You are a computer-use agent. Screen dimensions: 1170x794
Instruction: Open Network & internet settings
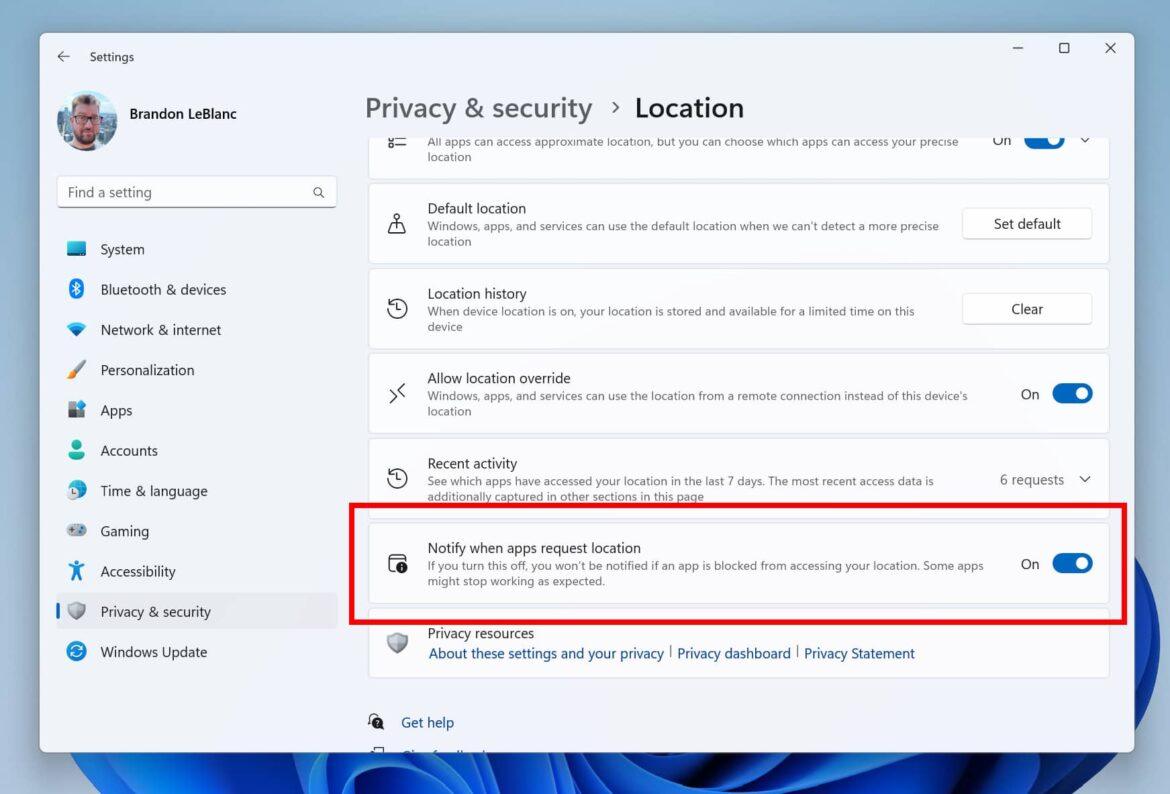click(x=160, y=329)
